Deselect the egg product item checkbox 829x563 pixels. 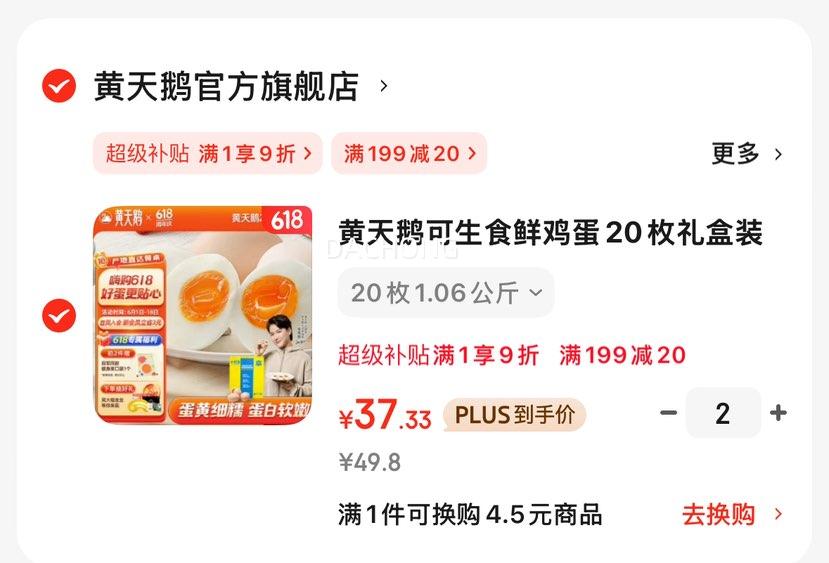click(x=59, y=316)
